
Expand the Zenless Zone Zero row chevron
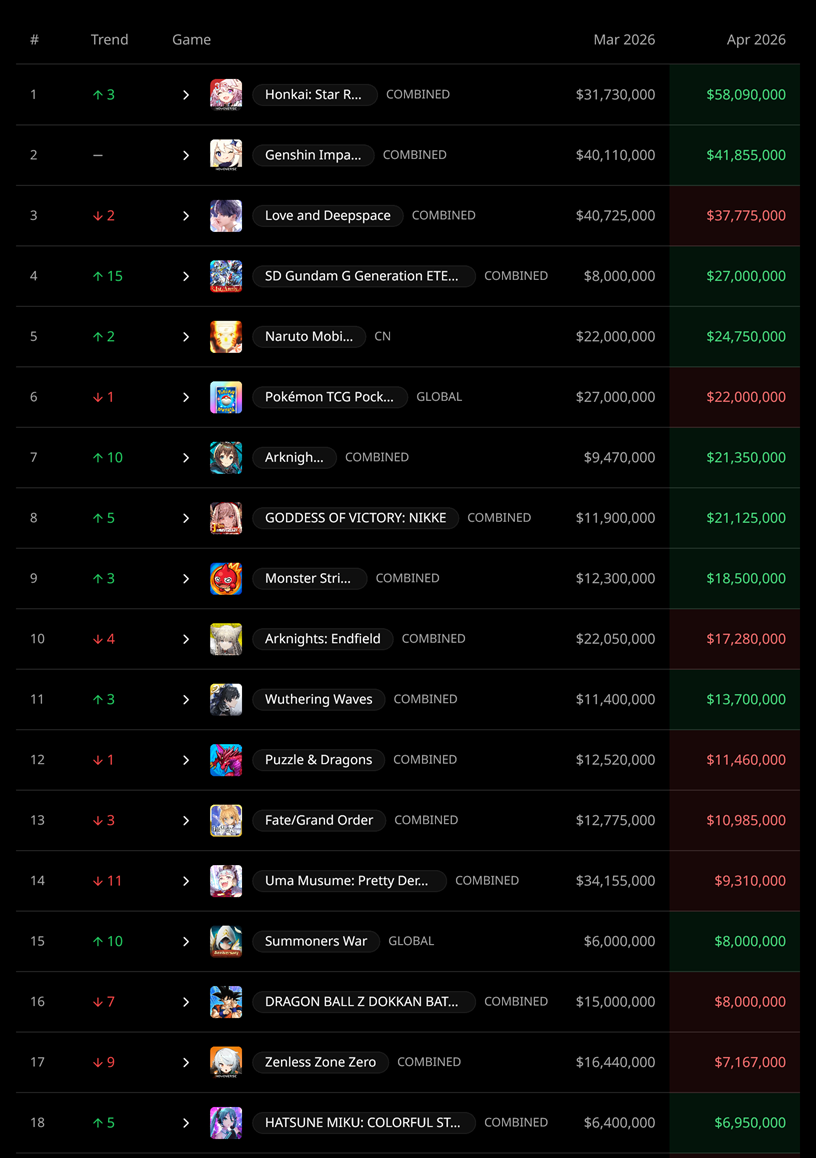click(x=186, y=1062)
